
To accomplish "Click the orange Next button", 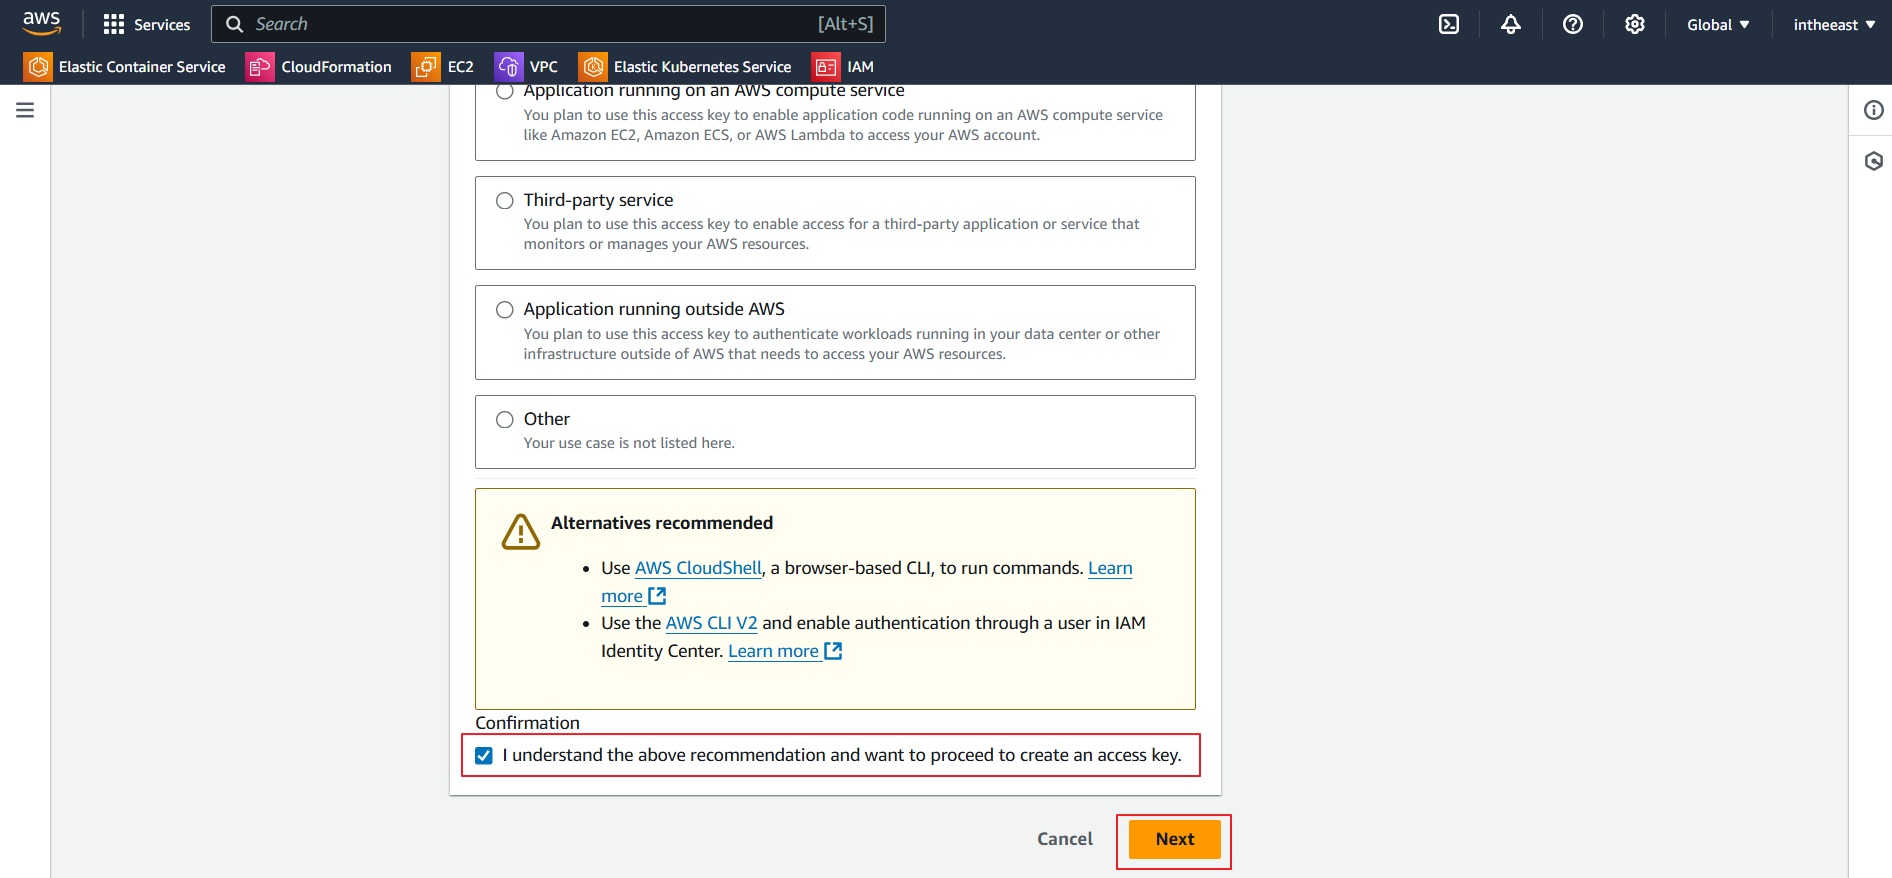I will 1175,839.
